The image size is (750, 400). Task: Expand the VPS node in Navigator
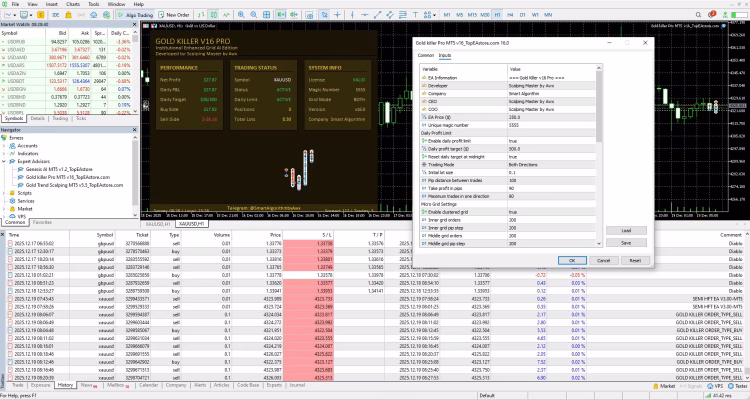(x=4, y=216)
